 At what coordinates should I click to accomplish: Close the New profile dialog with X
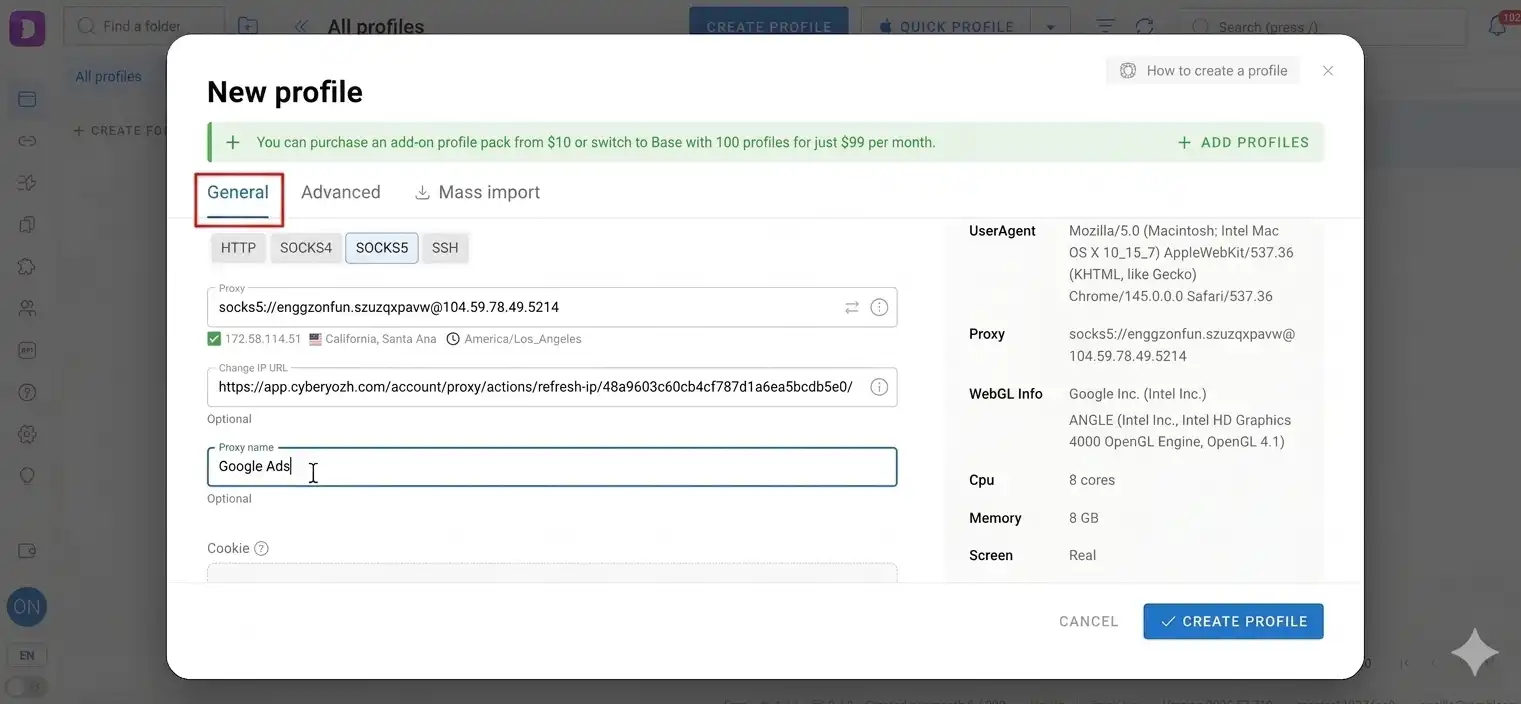[x=1328, y=71]
